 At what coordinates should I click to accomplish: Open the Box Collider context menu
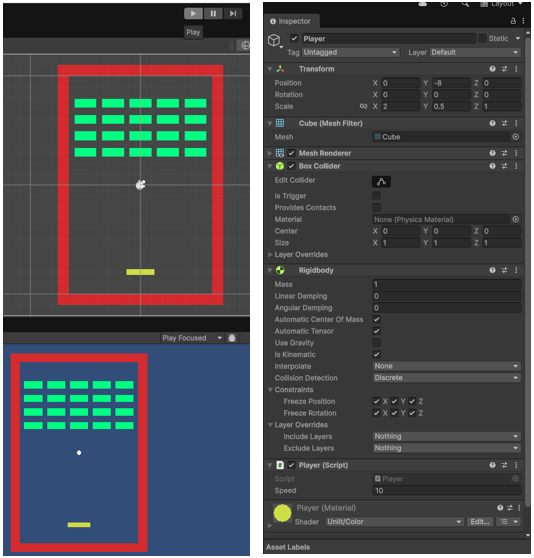[x=516, y=166]
